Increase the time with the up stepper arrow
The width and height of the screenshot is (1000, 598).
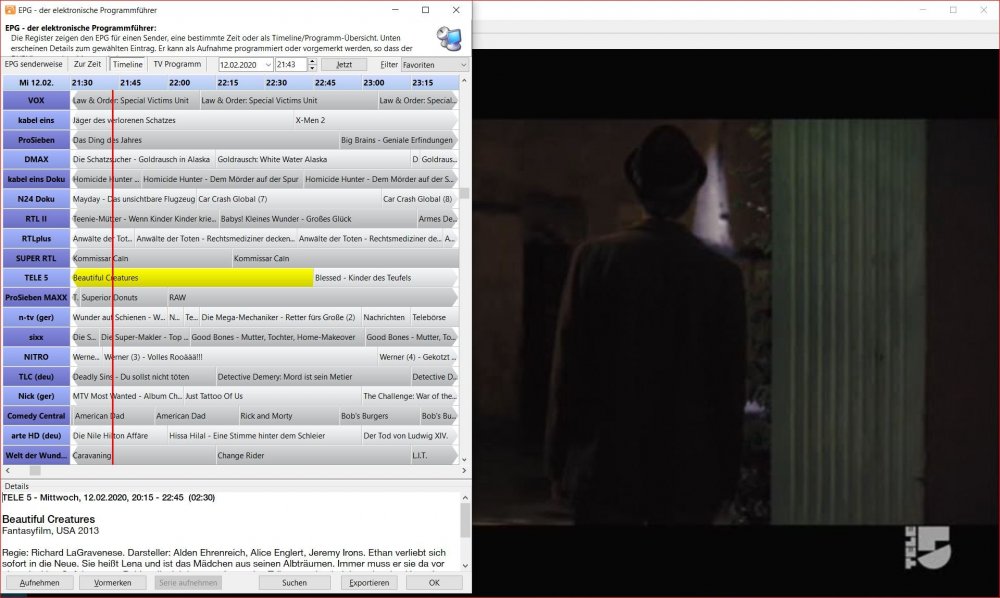click(x=312, y=62)
